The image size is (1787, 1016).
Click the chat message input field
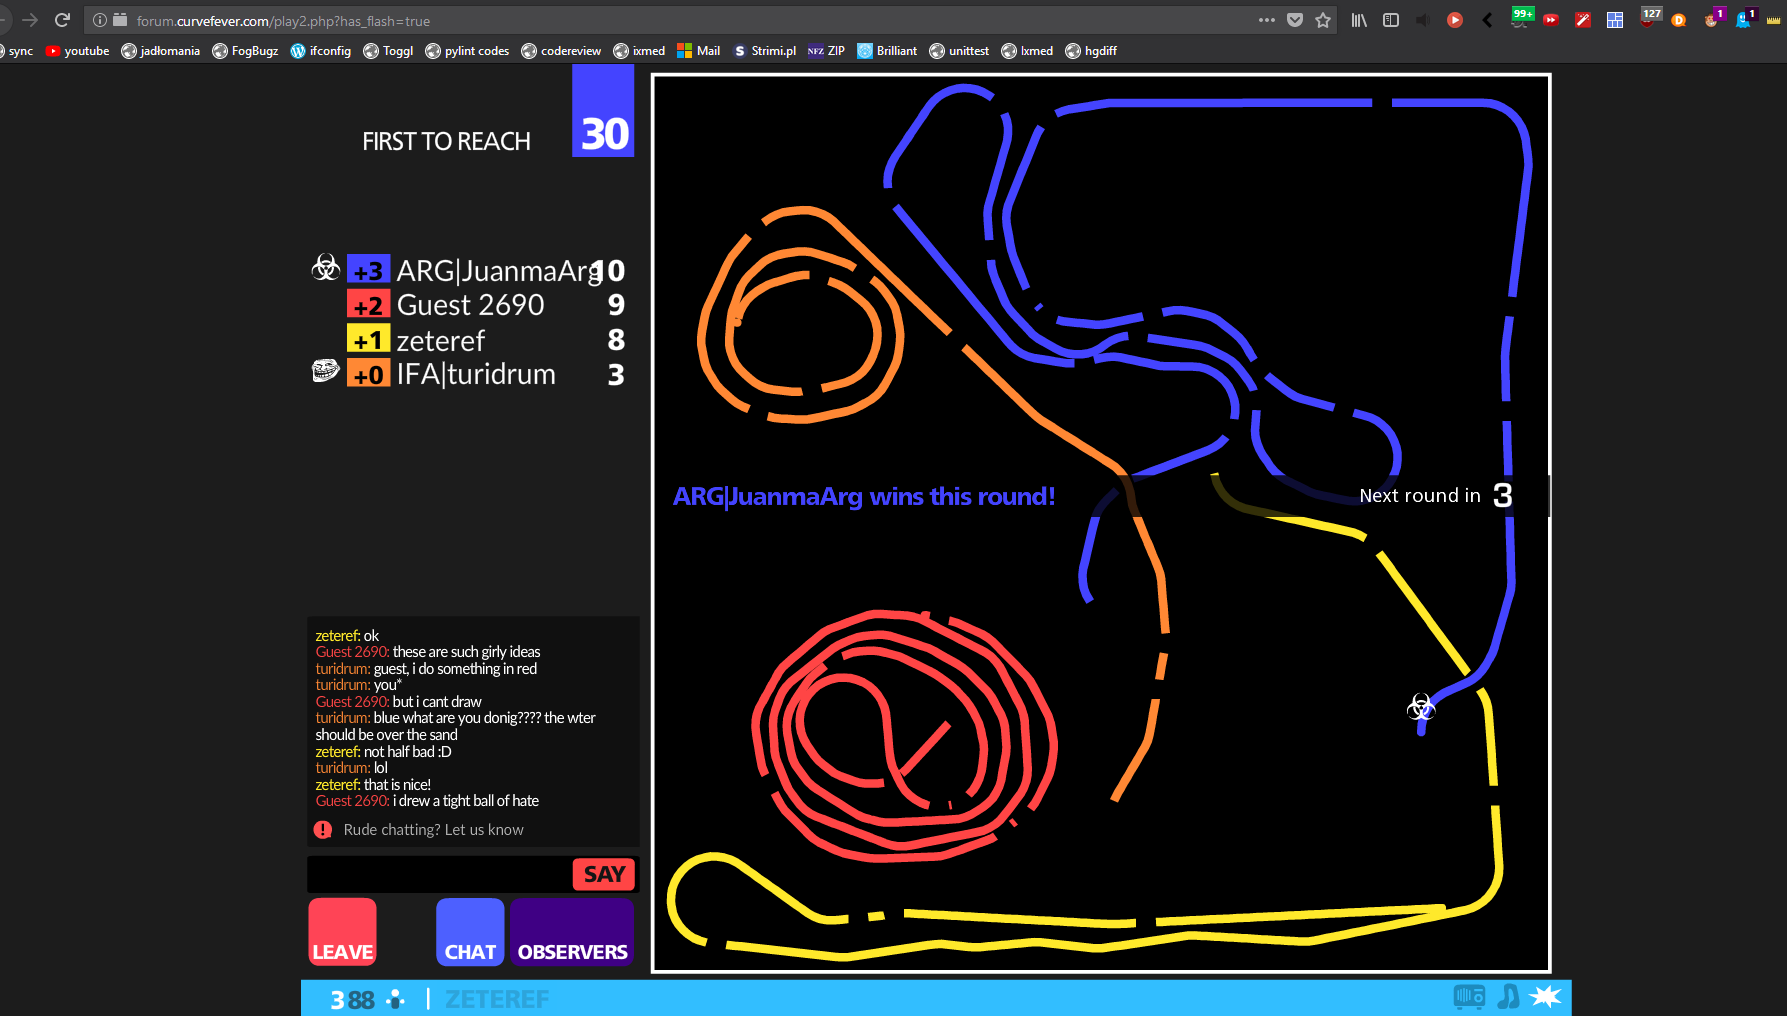(439, 874)
